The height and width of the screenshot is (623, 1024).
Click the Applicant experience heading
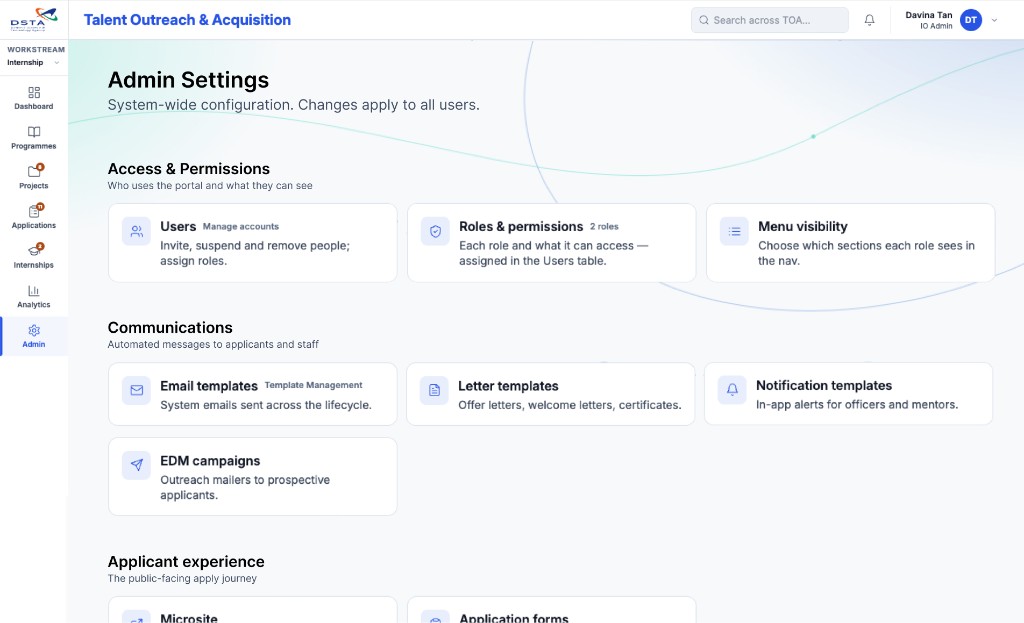pyautogui.click(x=186, y=562)
